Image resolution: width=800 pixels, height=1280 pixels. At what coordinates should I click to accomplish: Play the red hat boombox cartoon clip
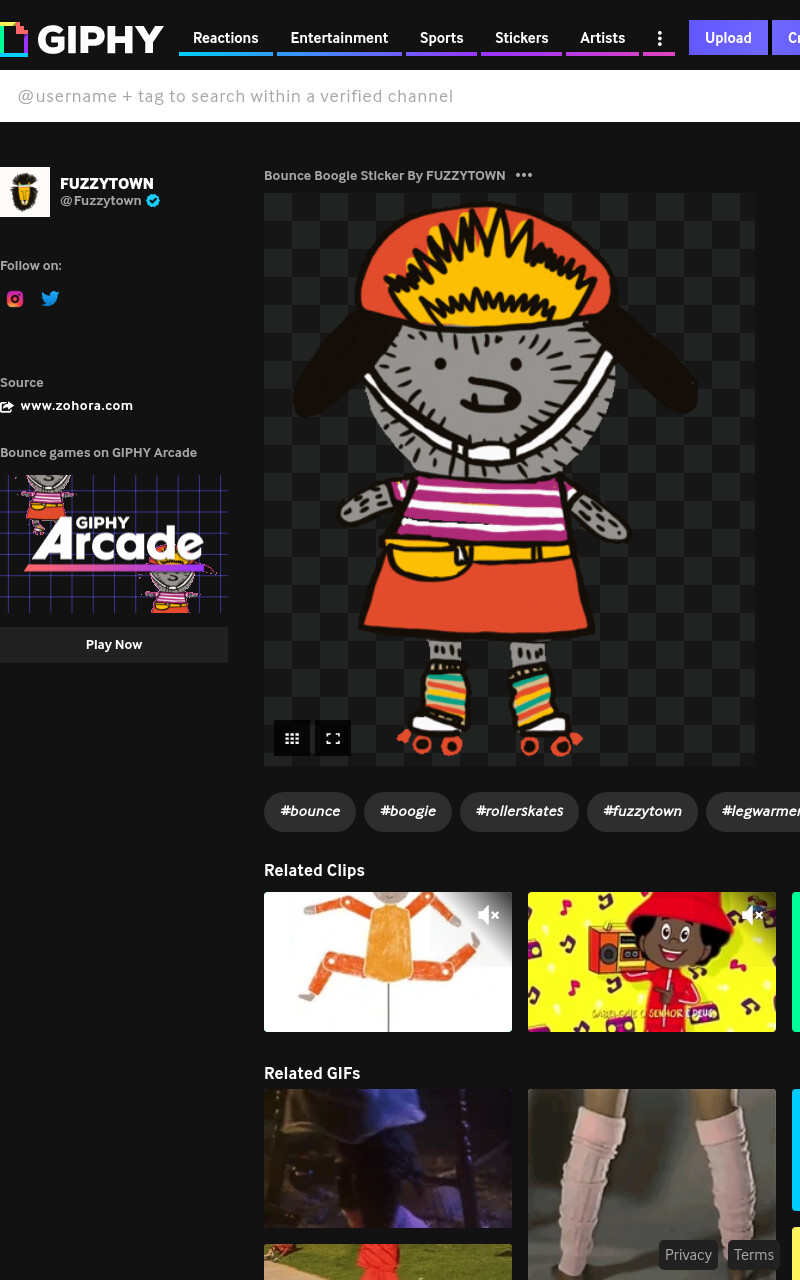pos(652,962)
